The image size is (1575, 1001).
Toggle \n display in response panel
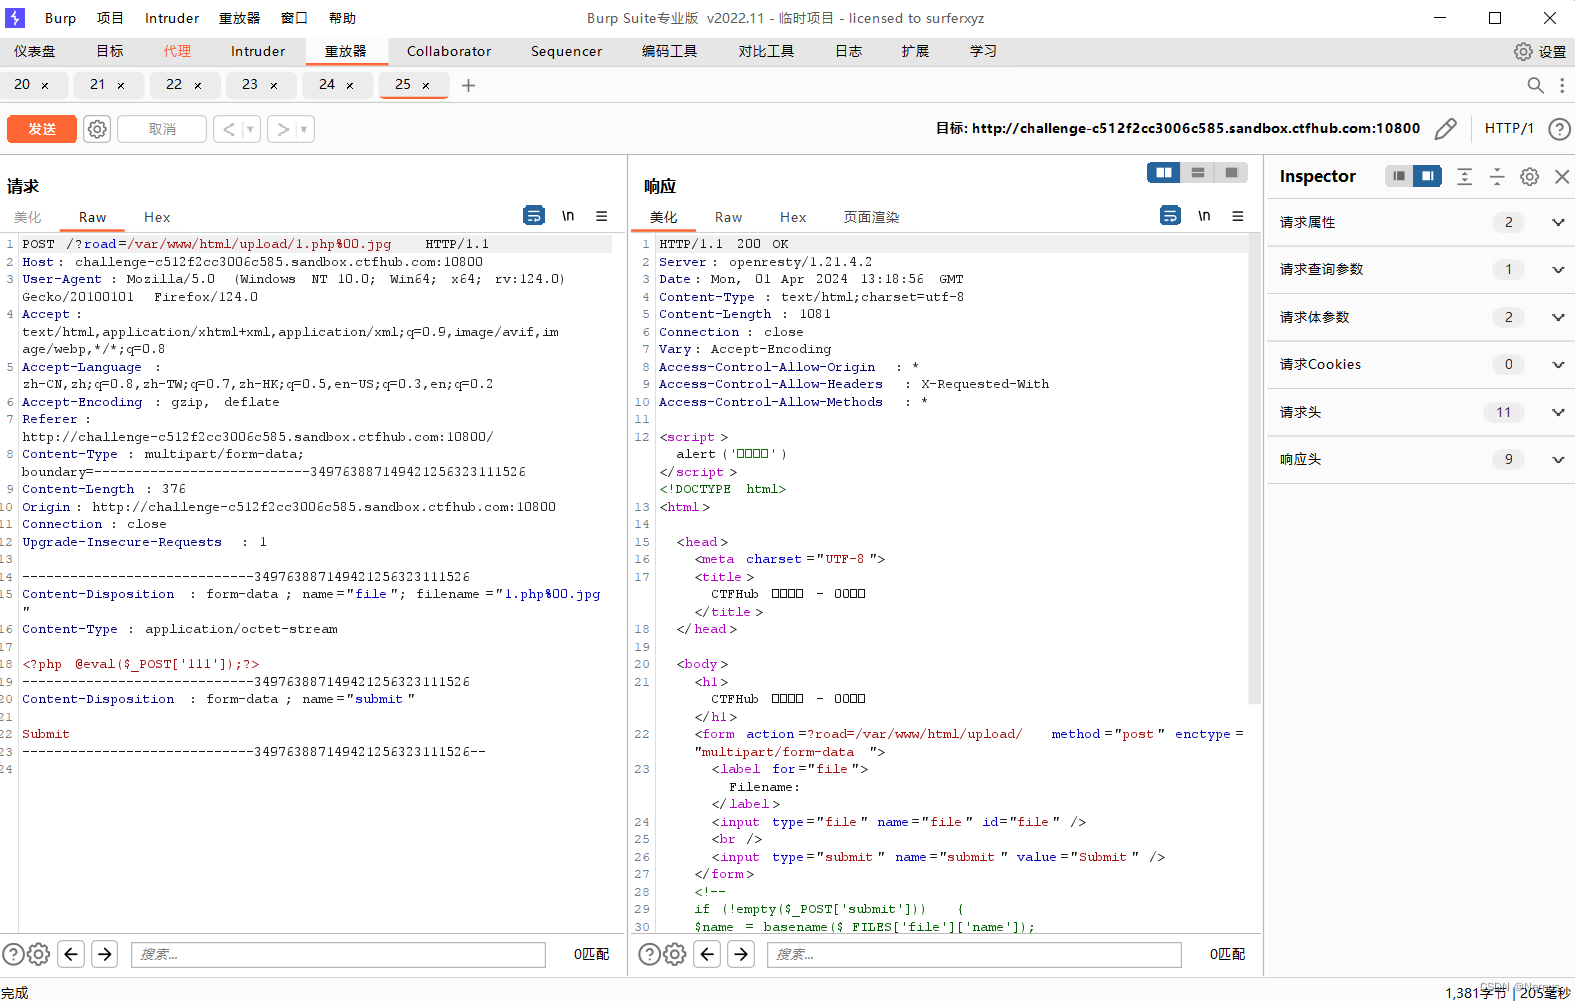point(1204,215)
